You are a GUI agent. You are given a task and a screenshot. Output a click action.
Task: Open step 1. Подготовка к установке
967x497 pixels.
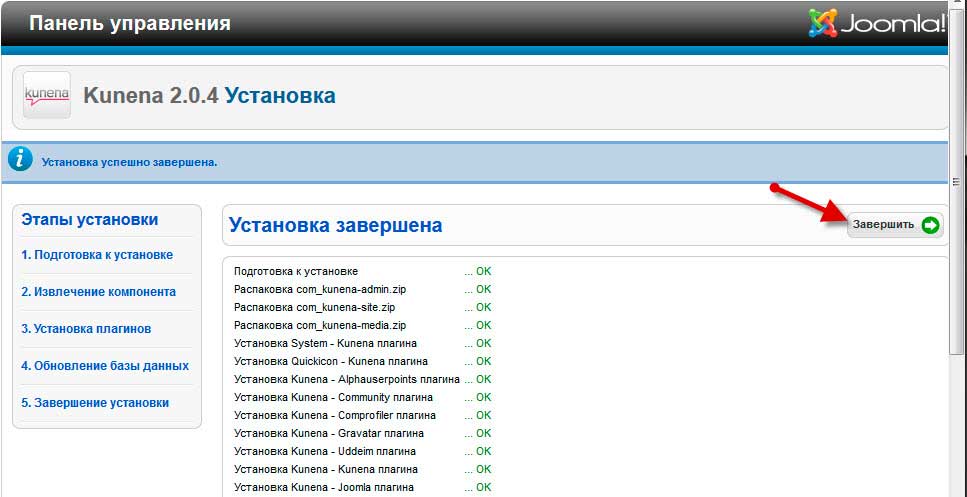pos(97,255)
